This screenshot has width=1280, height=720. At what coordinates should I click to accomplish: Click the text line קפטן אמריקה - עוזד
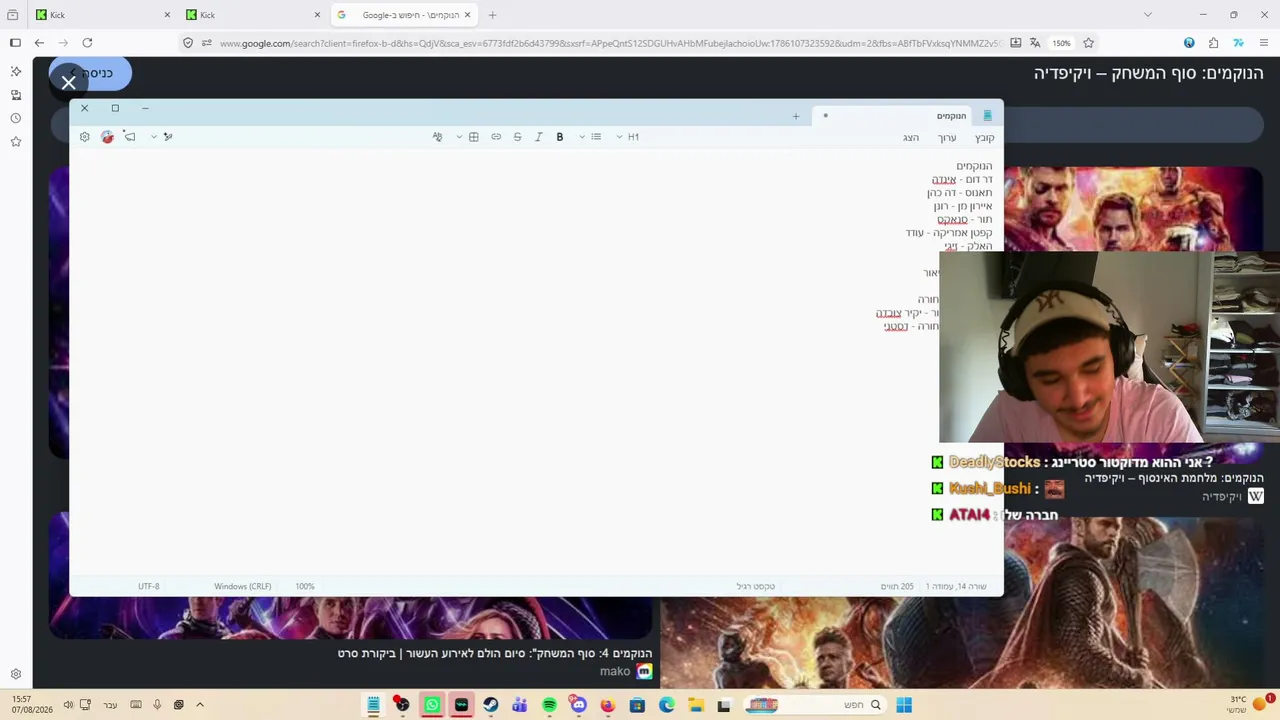tap(949, 233)
